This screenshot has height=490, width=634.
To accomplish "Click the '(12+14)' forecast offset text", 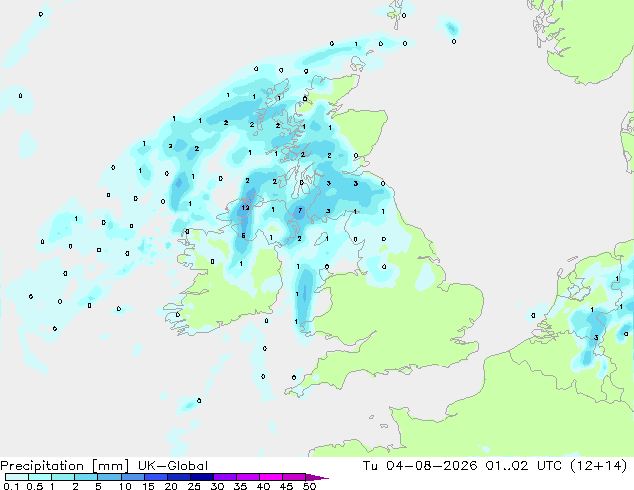I will coord(598,466).
